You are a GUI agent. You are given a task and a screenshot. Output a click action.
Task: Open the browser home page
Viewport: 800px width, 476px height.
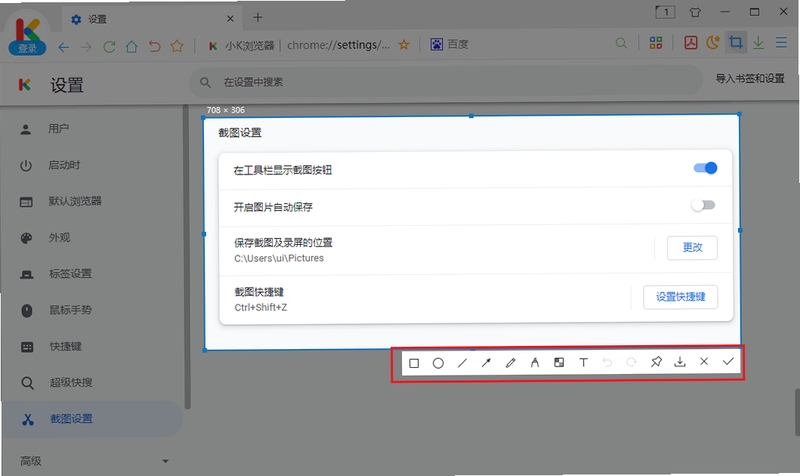pyautogui.click(x=132, y=47)
